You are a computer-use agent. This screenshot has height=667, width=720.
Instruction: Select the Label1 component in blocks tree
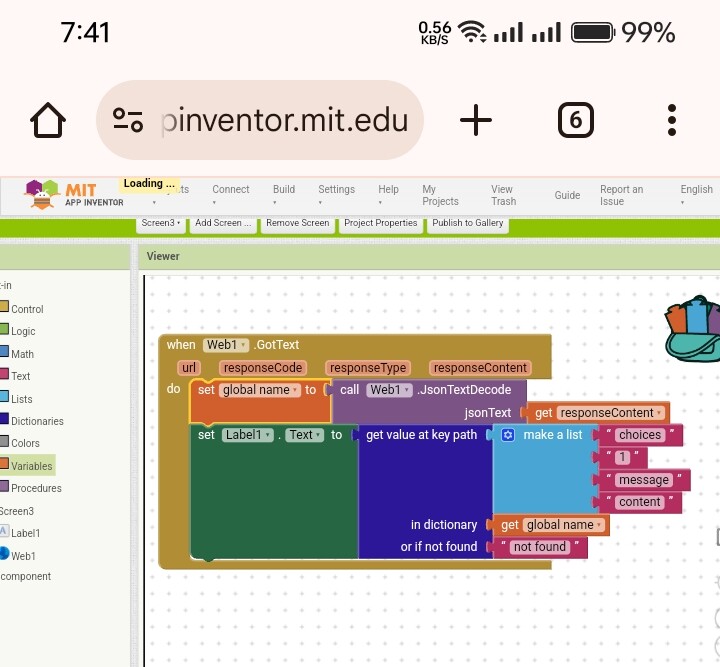coord(25,533)
